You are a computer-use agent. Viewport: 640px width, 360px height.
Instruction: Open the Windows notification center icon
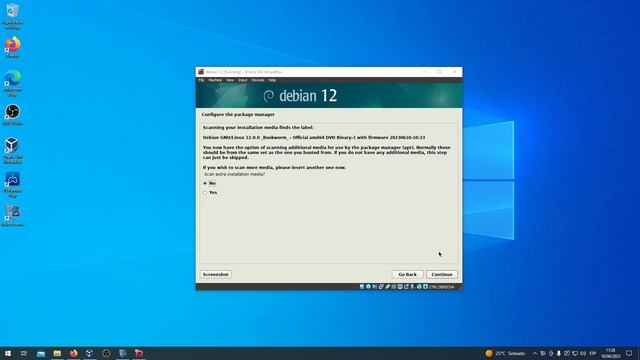pos(629,353)
